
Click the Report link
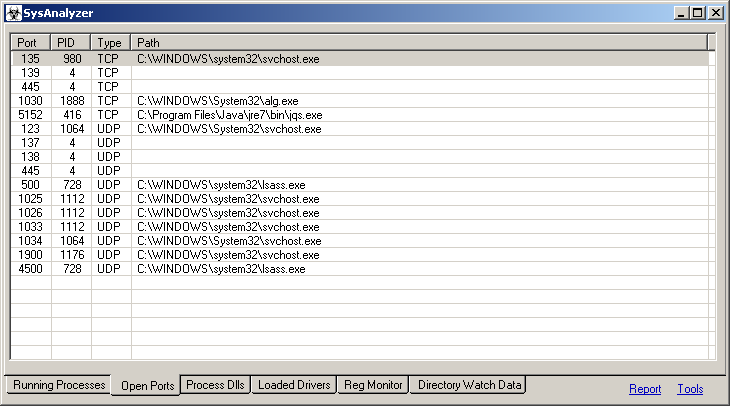645,389
